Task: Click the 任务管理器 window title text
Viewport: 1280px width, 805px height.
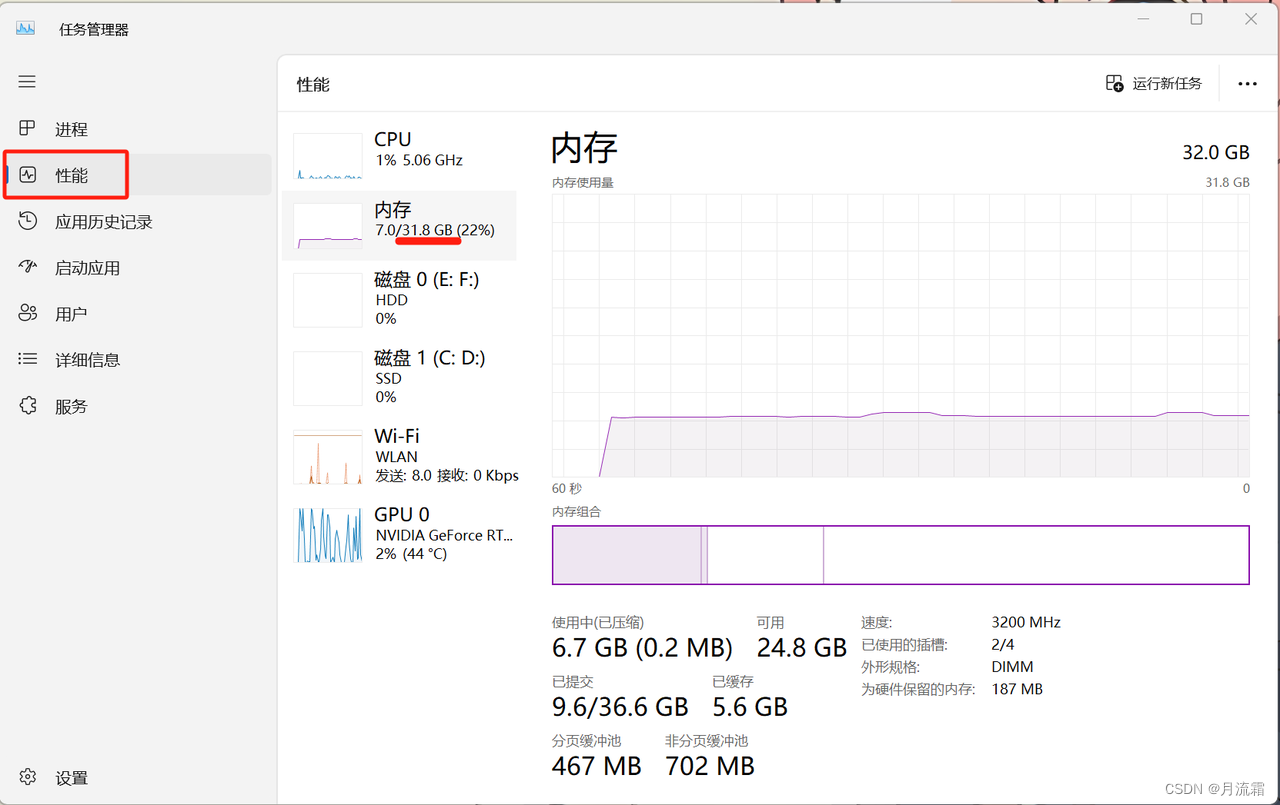Action: point(94,29)
